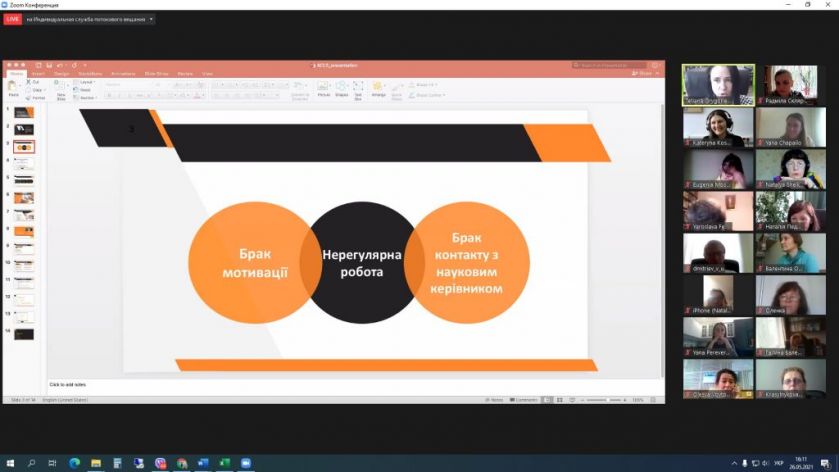Screen dimensions: 839x472
Task: Click the Text Box icon
Action: coord(358,90)
